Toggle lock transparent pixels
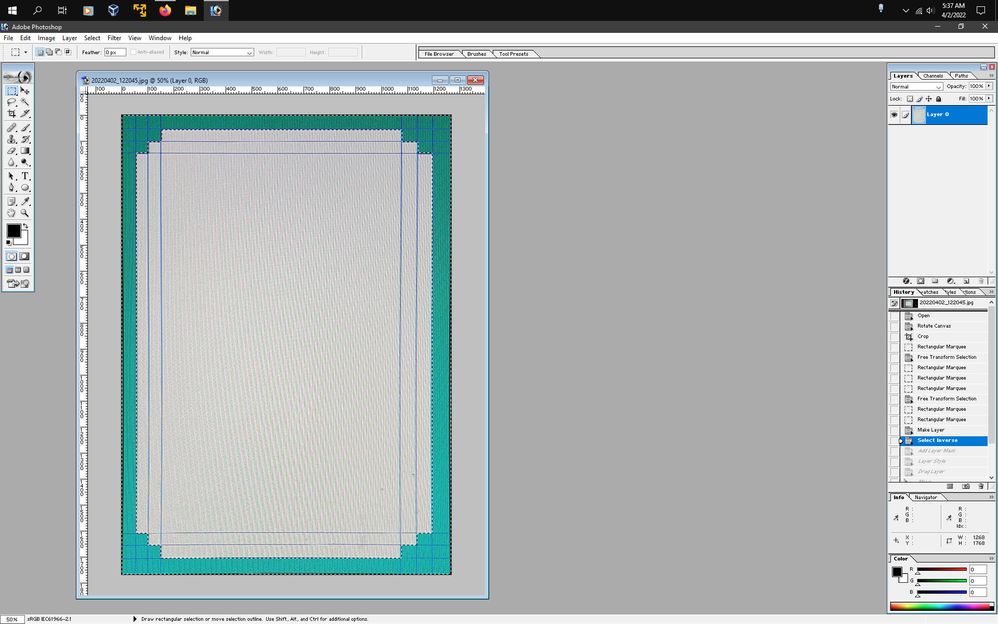Screen dimensions: 998x624 [x=910, y=99]
